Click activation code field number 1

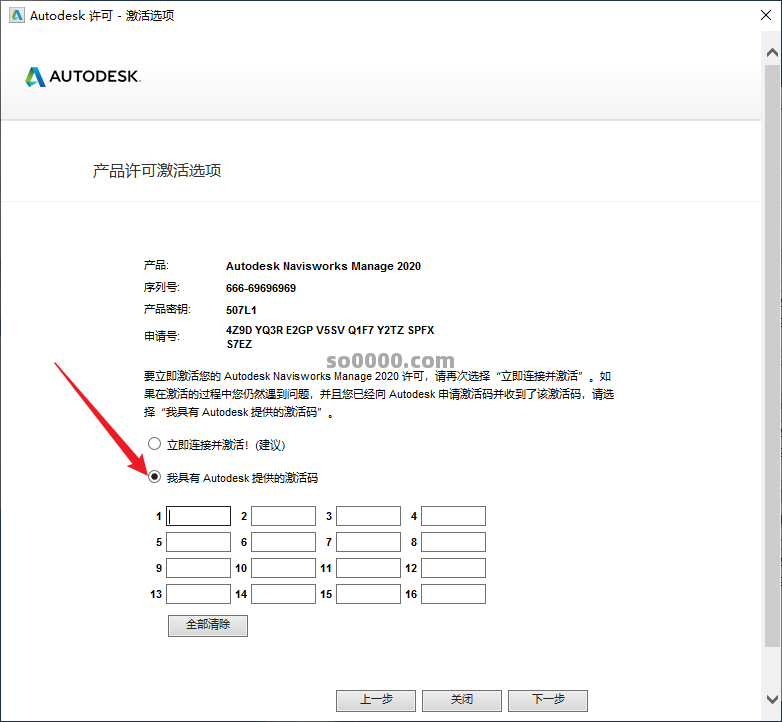(x=198, y=516)
